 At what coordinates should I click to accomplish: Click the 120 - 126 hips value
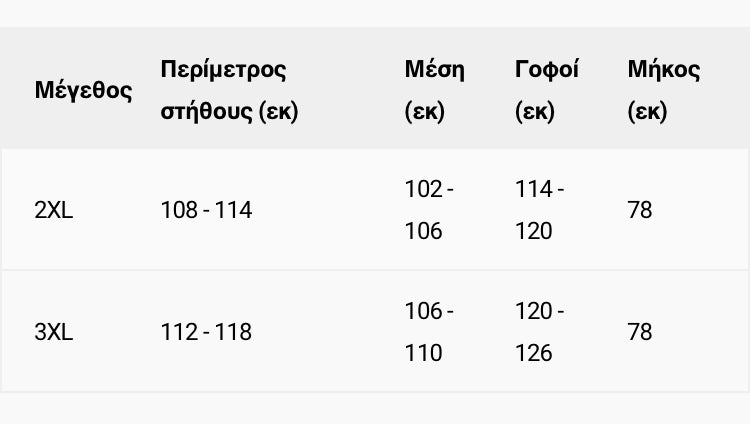540,332
